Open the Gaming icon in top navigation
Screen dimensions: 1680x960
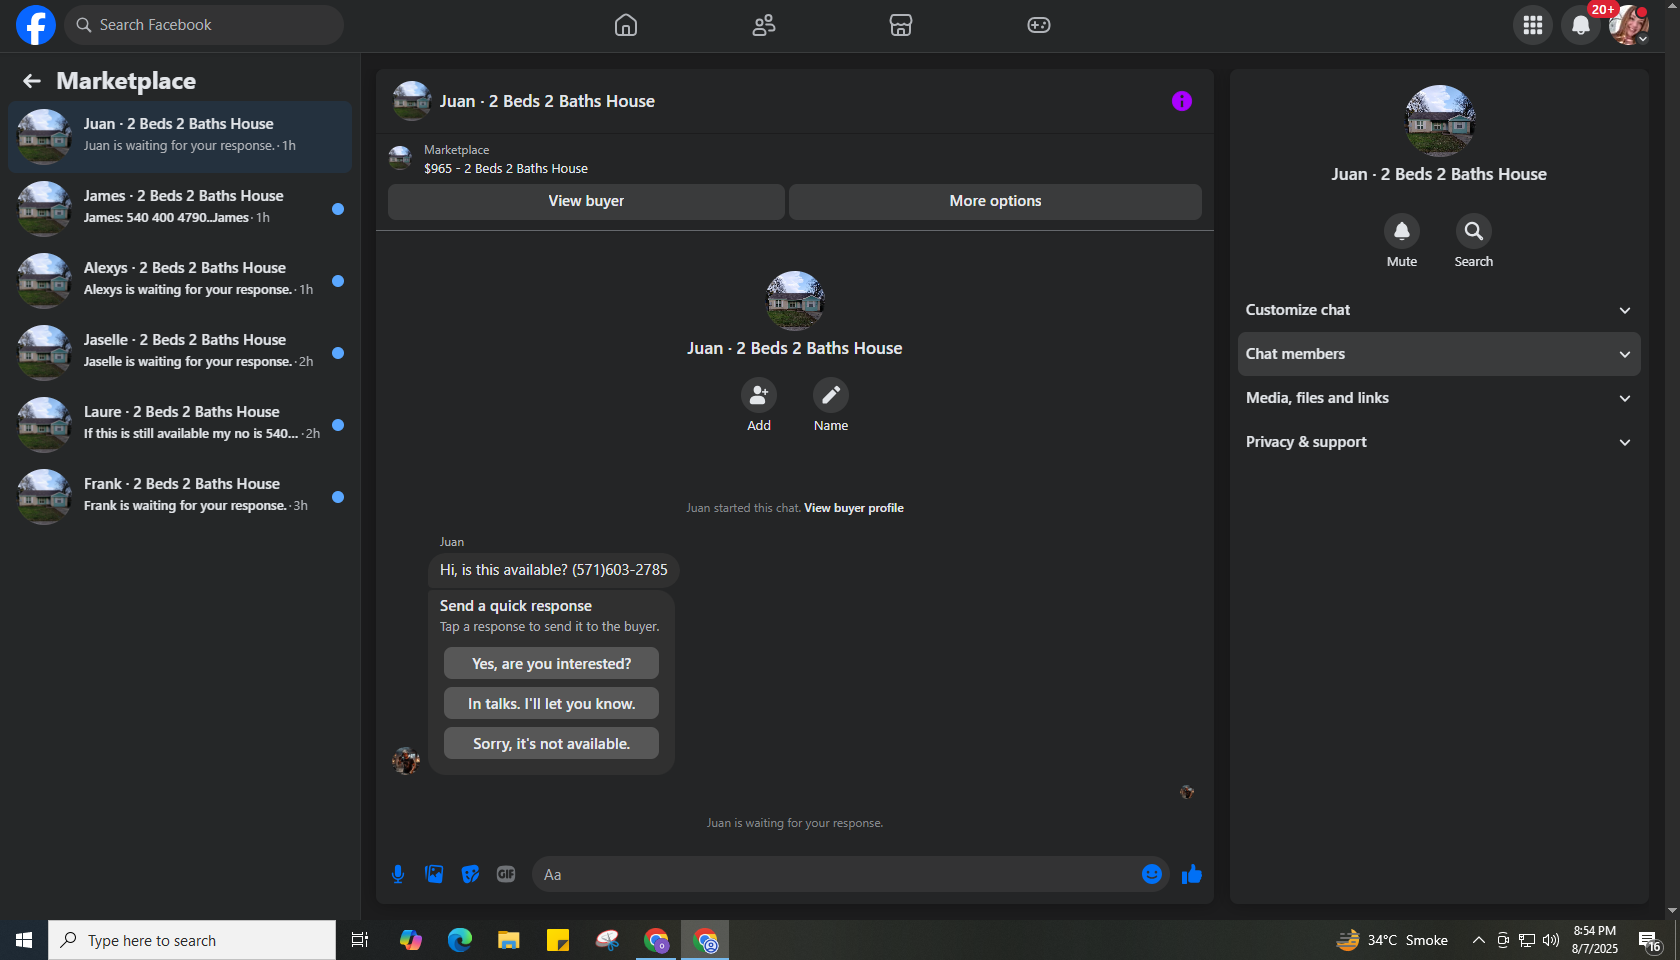(x=1039, y=25)
